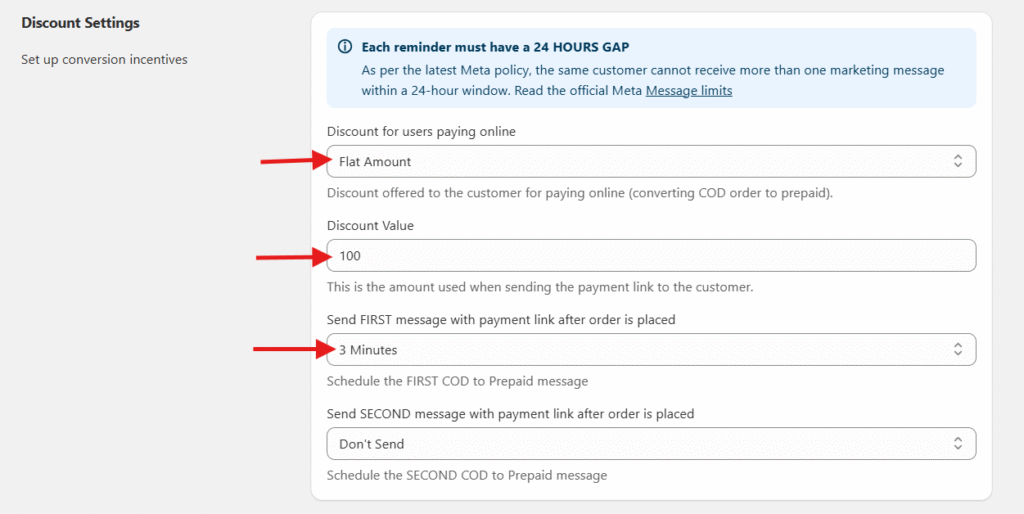
Task: Focus the Discount Value field showing 100
Action: (650, 256)
